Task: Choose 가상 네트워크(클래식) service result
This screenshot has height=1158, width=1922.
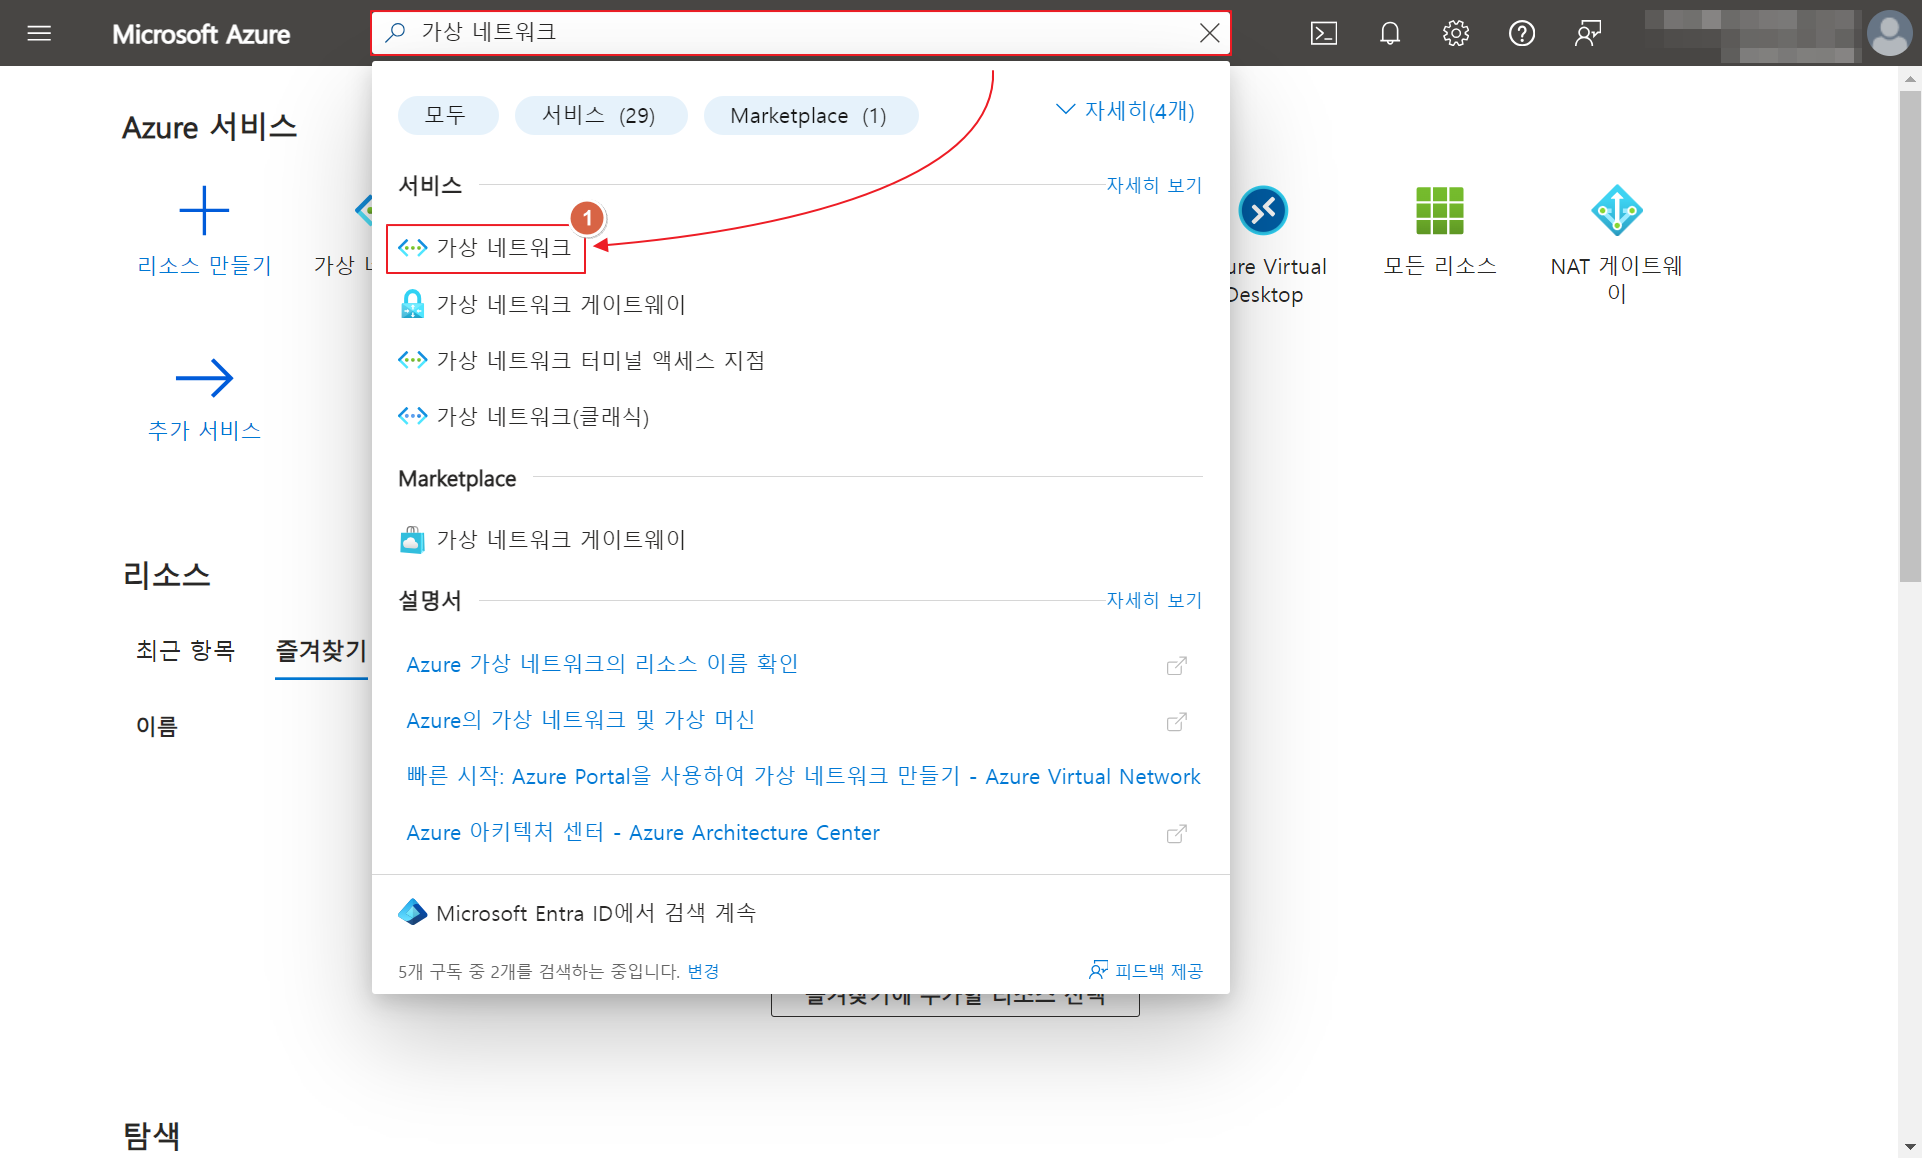Action: [x=542, y=416]
